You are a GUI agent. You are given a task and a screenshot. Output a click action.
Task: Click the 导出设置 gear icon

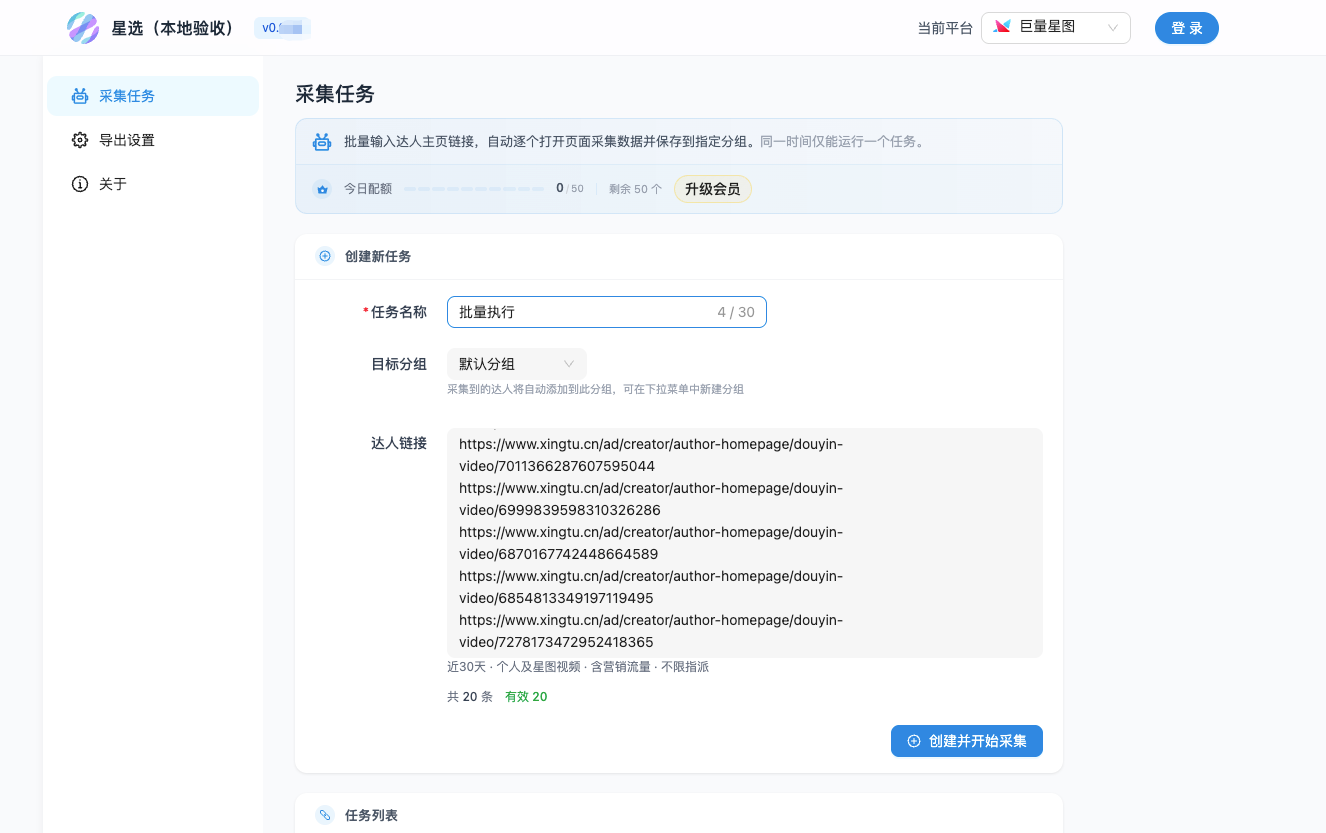80,140
